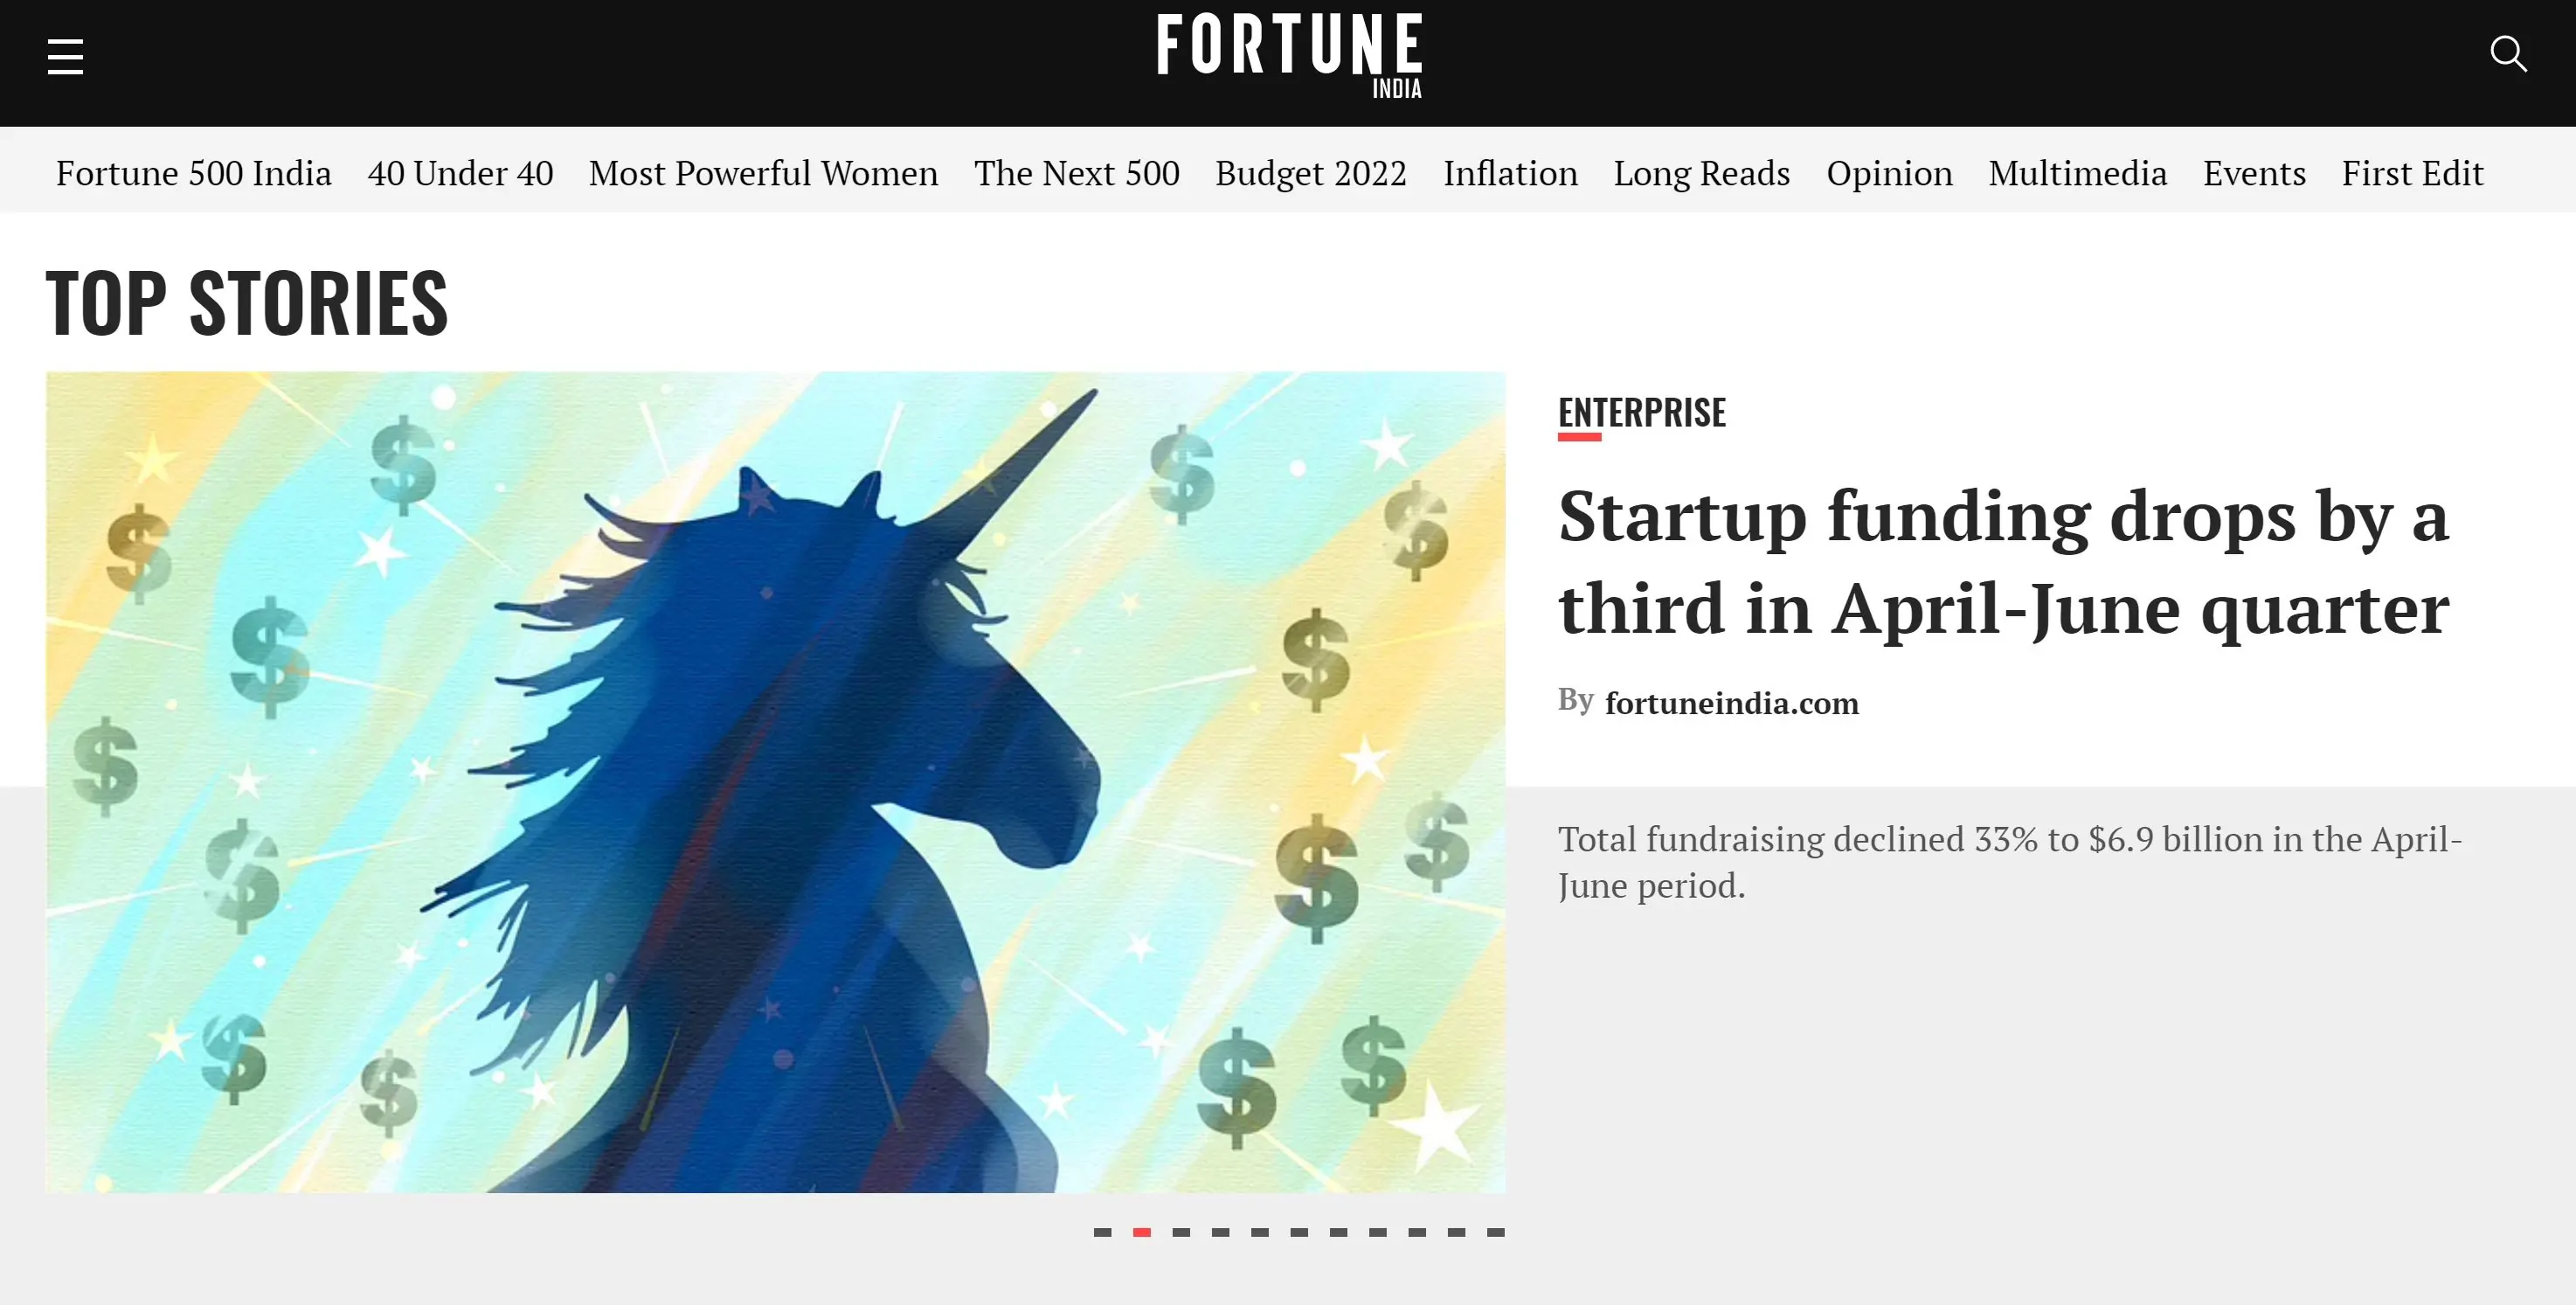Viewport: 2576px width, 1305px height.
Task: Open The Next 500 tab
Action: (1077, 171)
